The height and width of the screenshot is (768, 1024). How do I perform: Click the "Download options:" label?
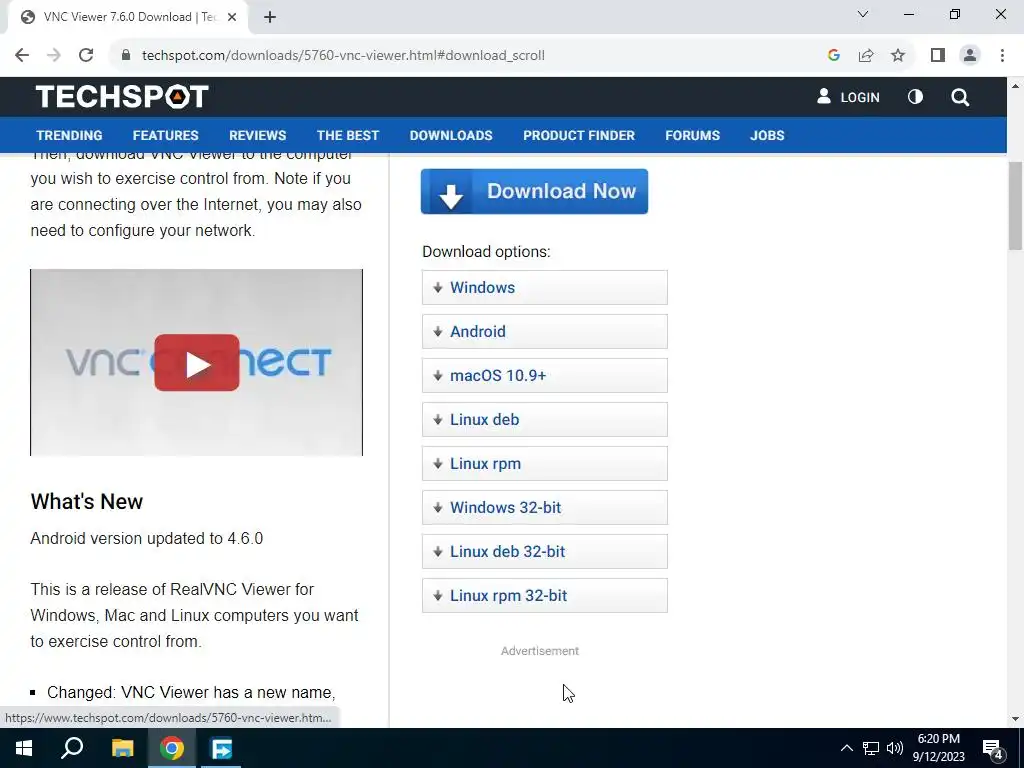tap(487, 251)
